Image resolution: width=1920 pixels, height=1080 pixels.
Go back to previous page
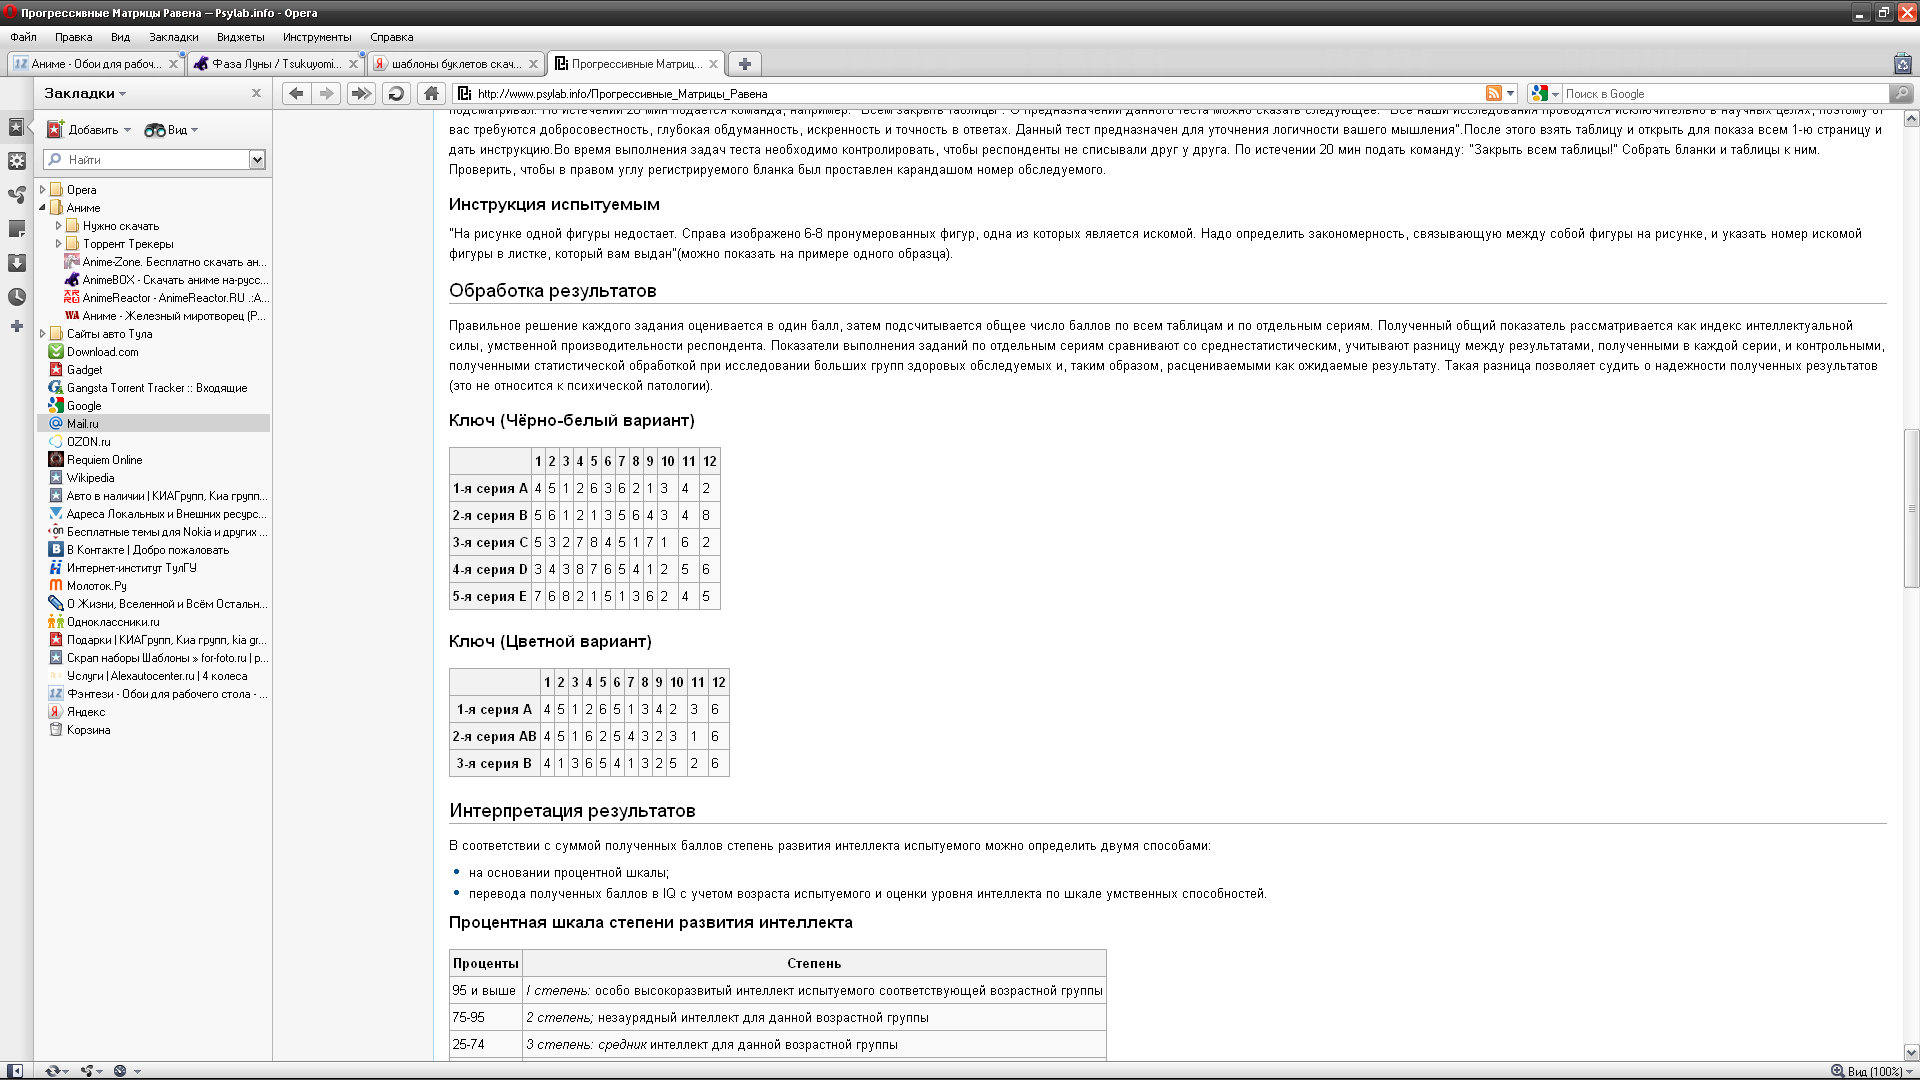pyautogui.click(x=296, y=94)
